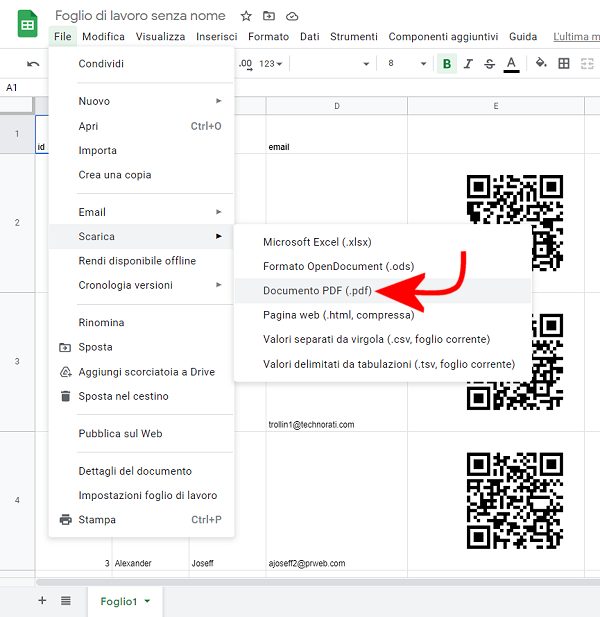Click the last edit link L'ultima m...
The image size is (600, 617).
point(576,37)
